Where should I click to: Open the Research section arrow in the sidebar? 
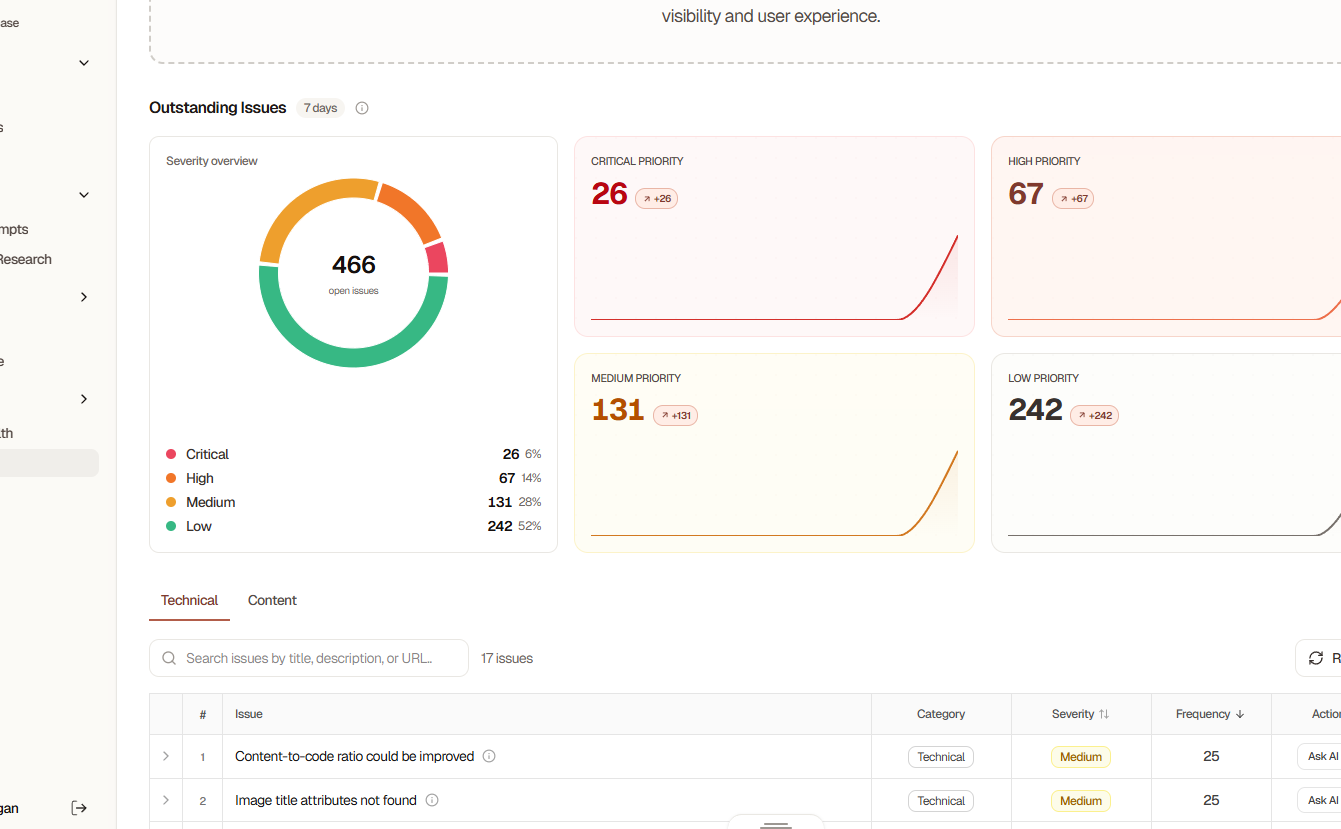point(84,297)
